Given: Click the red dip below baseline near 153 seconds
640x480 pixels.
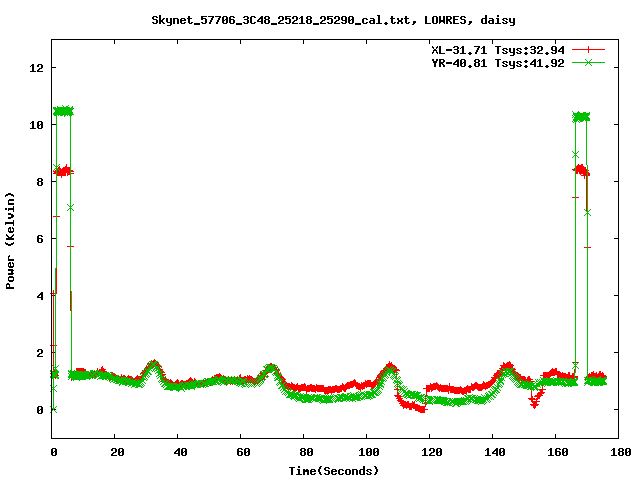Looking at the screenshot, I should tap(535, 402).
